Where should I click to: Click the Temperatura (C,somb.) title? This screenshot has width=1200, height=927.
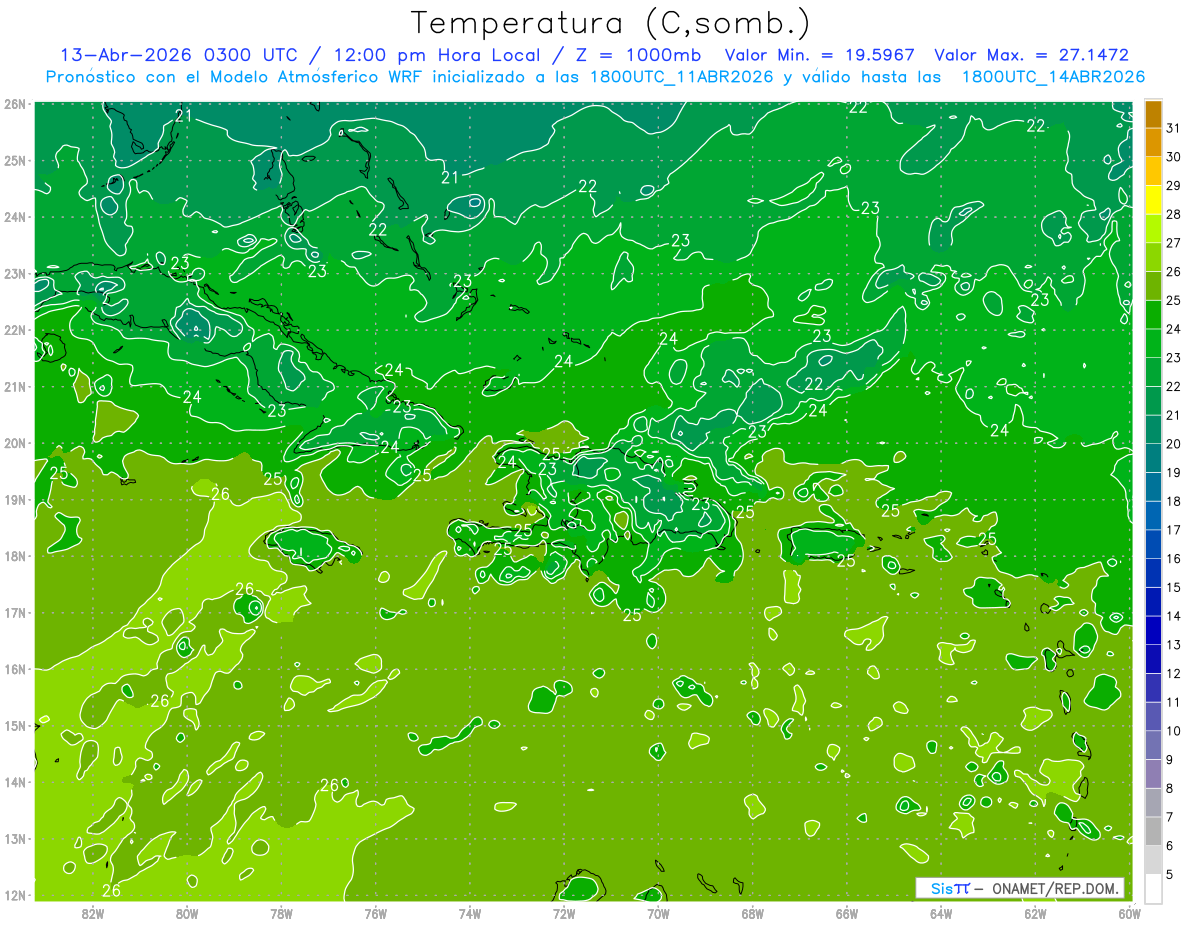[611, 23]
